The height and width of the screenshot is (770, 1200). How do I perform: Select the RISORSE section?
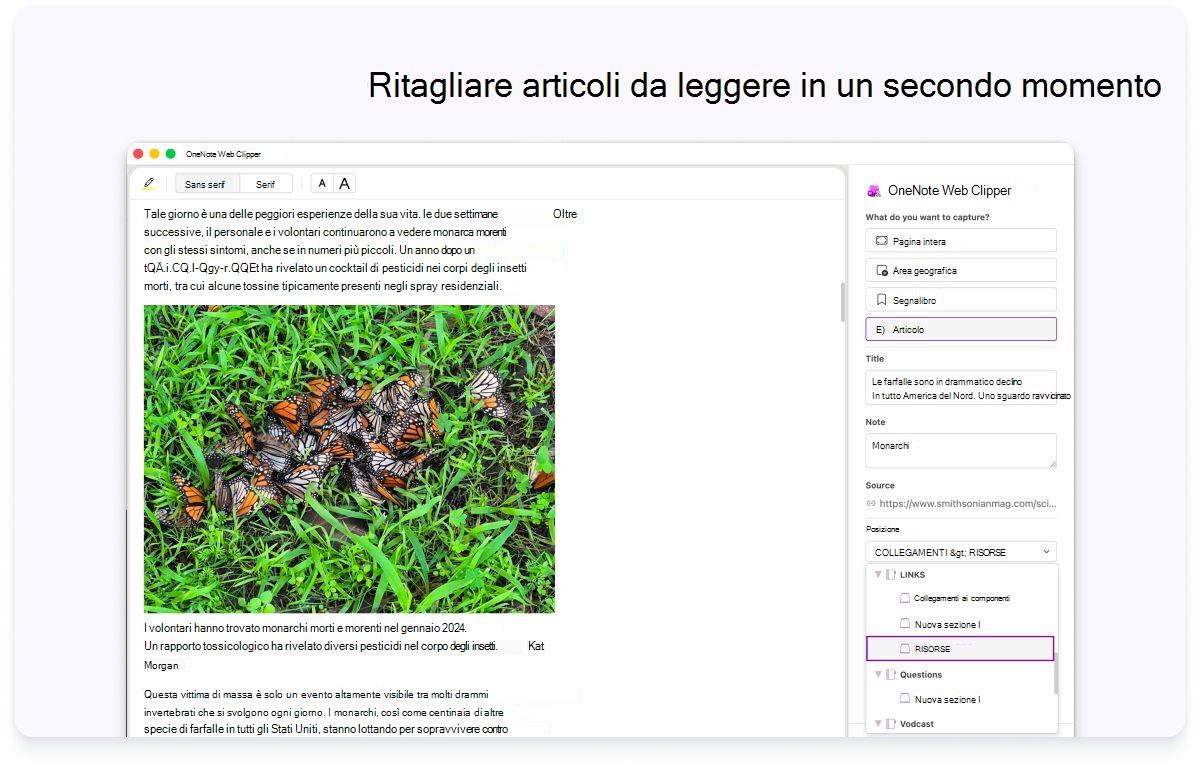click(960, 649)
